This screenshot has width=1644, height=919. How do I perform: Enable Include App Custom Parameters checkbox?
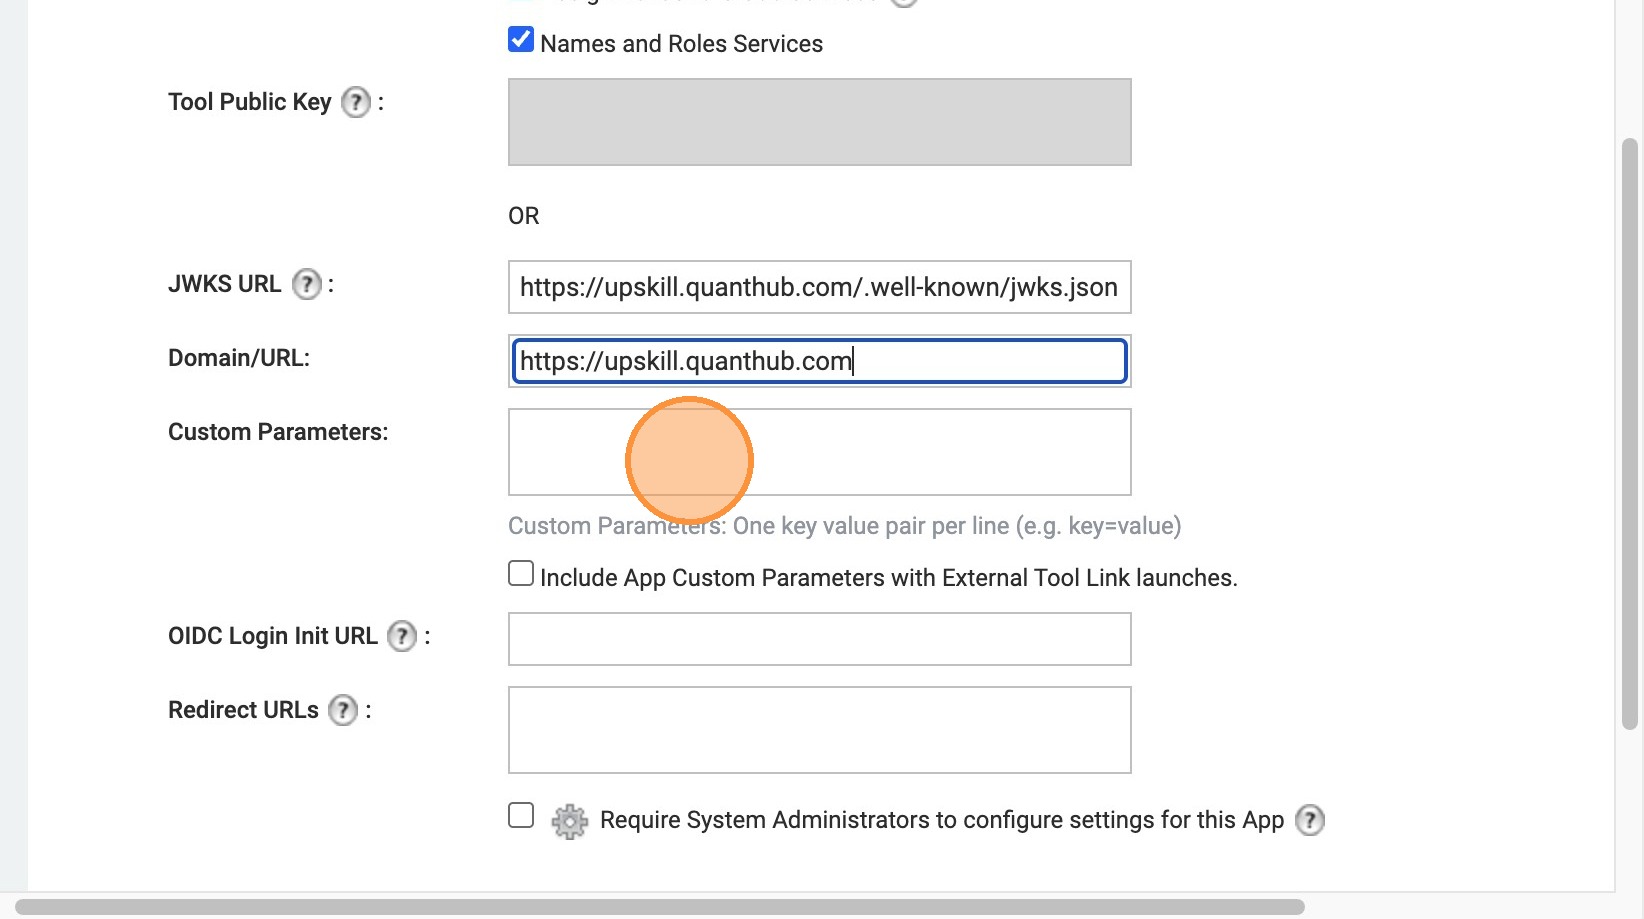tap(521, 574)
